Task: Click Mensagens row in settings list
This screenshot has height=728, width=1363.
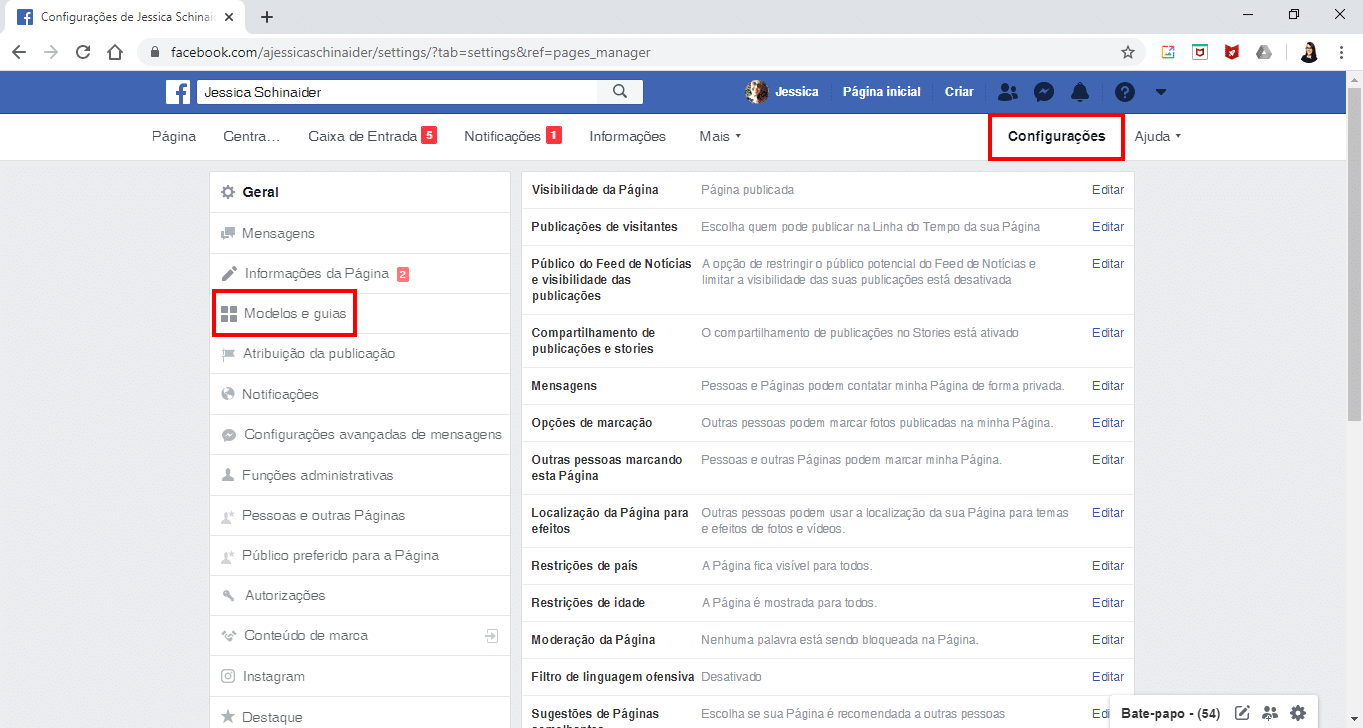Action: pos(828,385)
